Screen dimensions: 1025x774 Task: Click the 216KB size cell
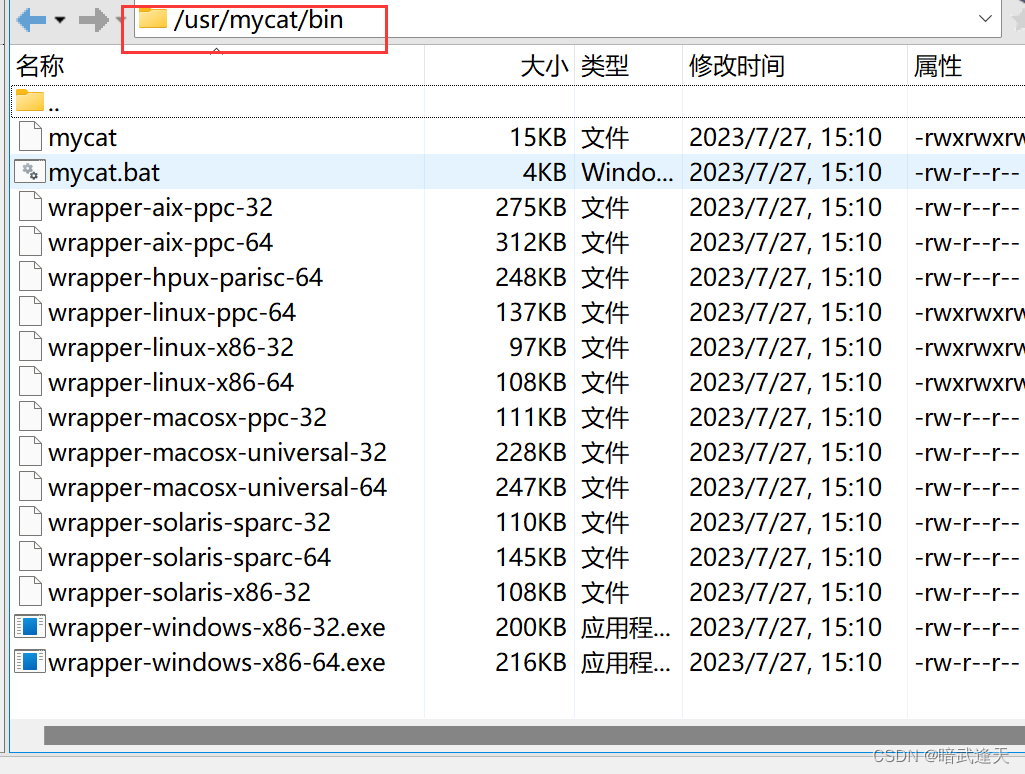coord(531,663)
